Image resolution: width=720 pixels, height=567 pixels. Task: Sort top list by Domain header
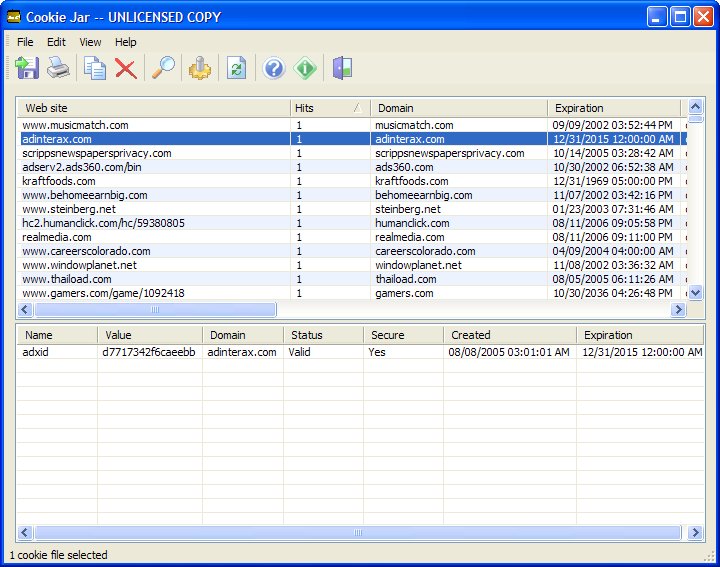pos(459,108)
